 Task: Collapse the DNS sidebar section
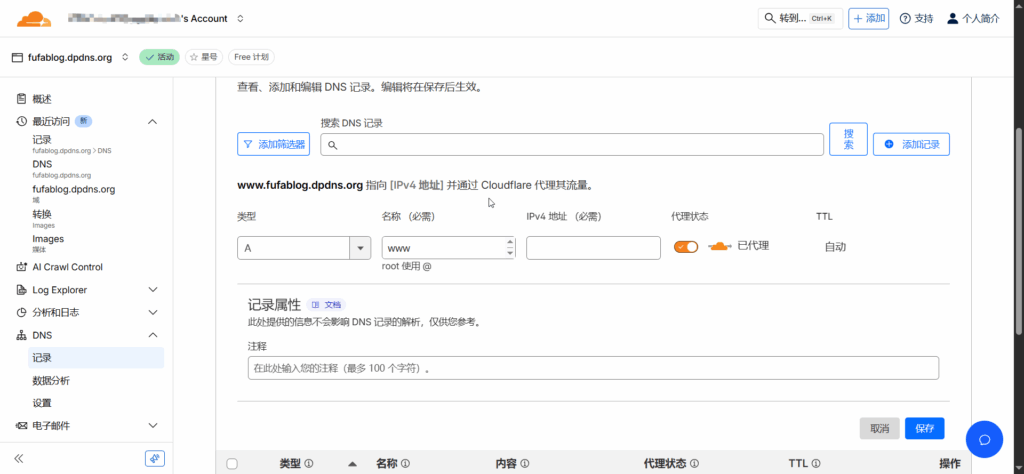[x=153, y=335]
